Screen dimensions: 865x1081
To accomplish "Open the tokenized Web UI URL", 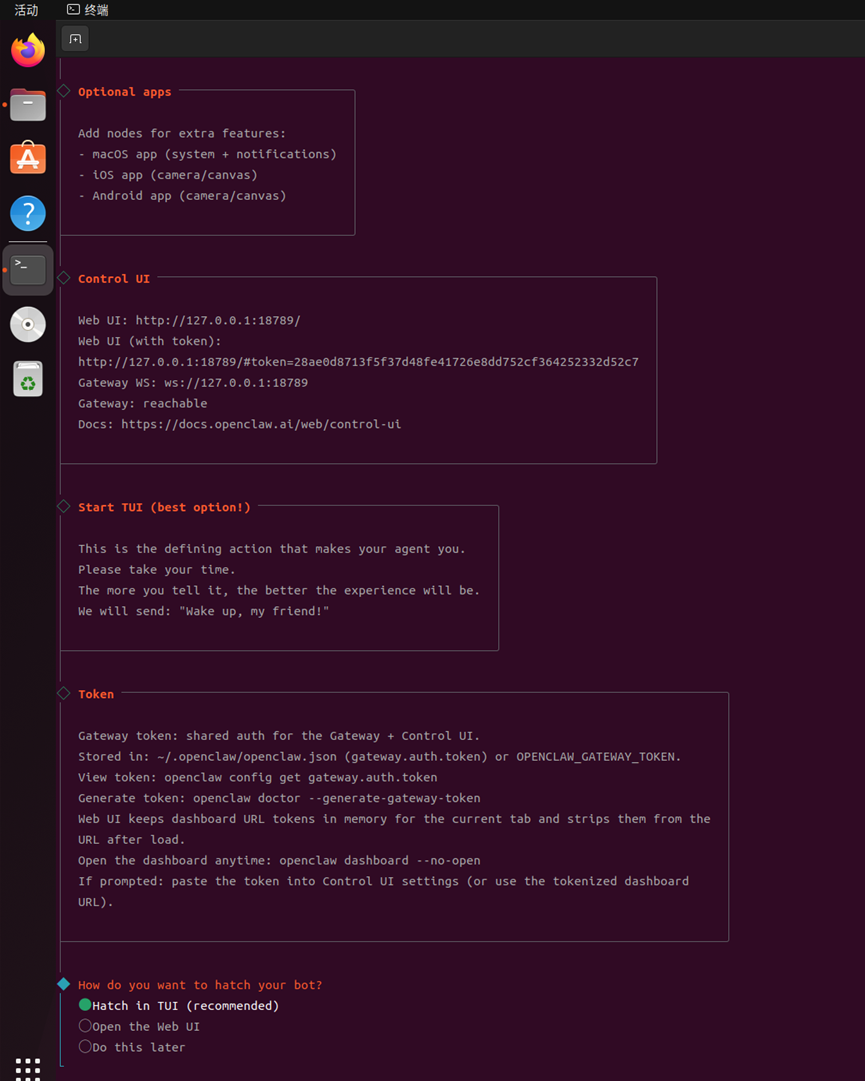I will point(358,362).
